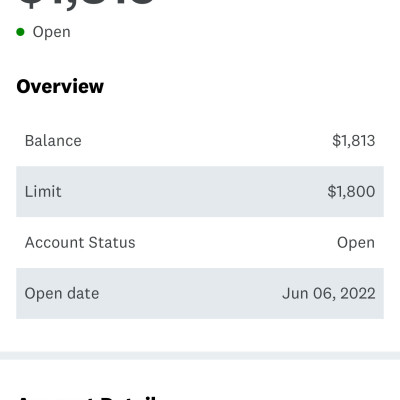Click the $1,813 balance value
400x400 pixels.
[x=354, y=141]
